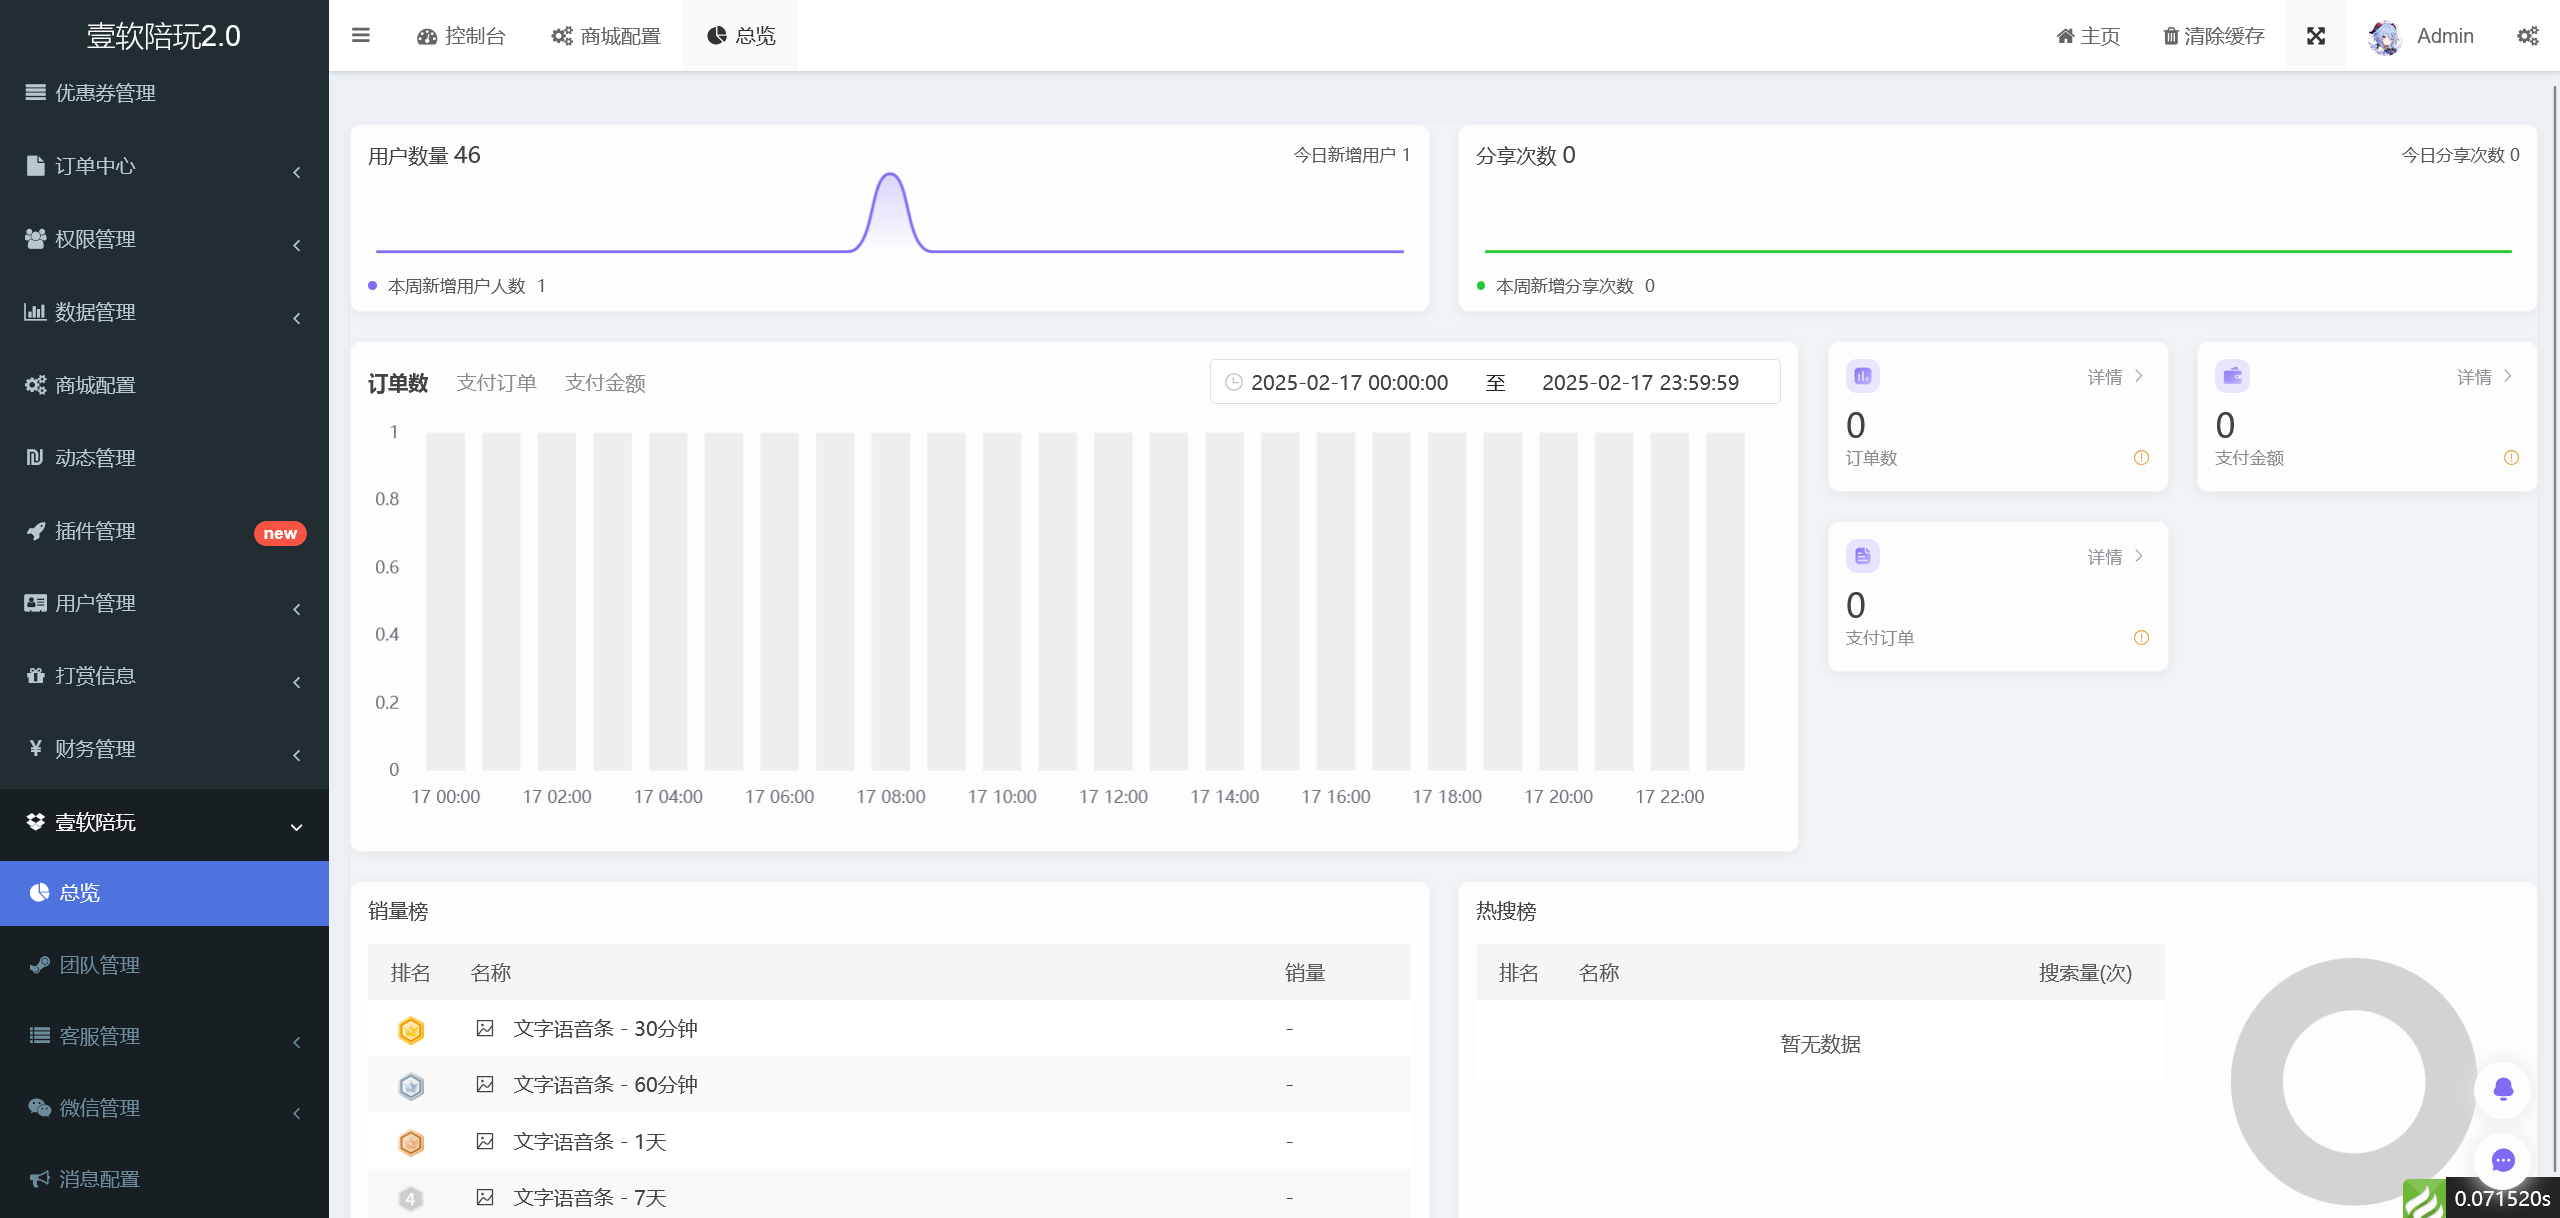
Task: Click 消息配置 at sidebar bottom
Action: (99, 1179)
